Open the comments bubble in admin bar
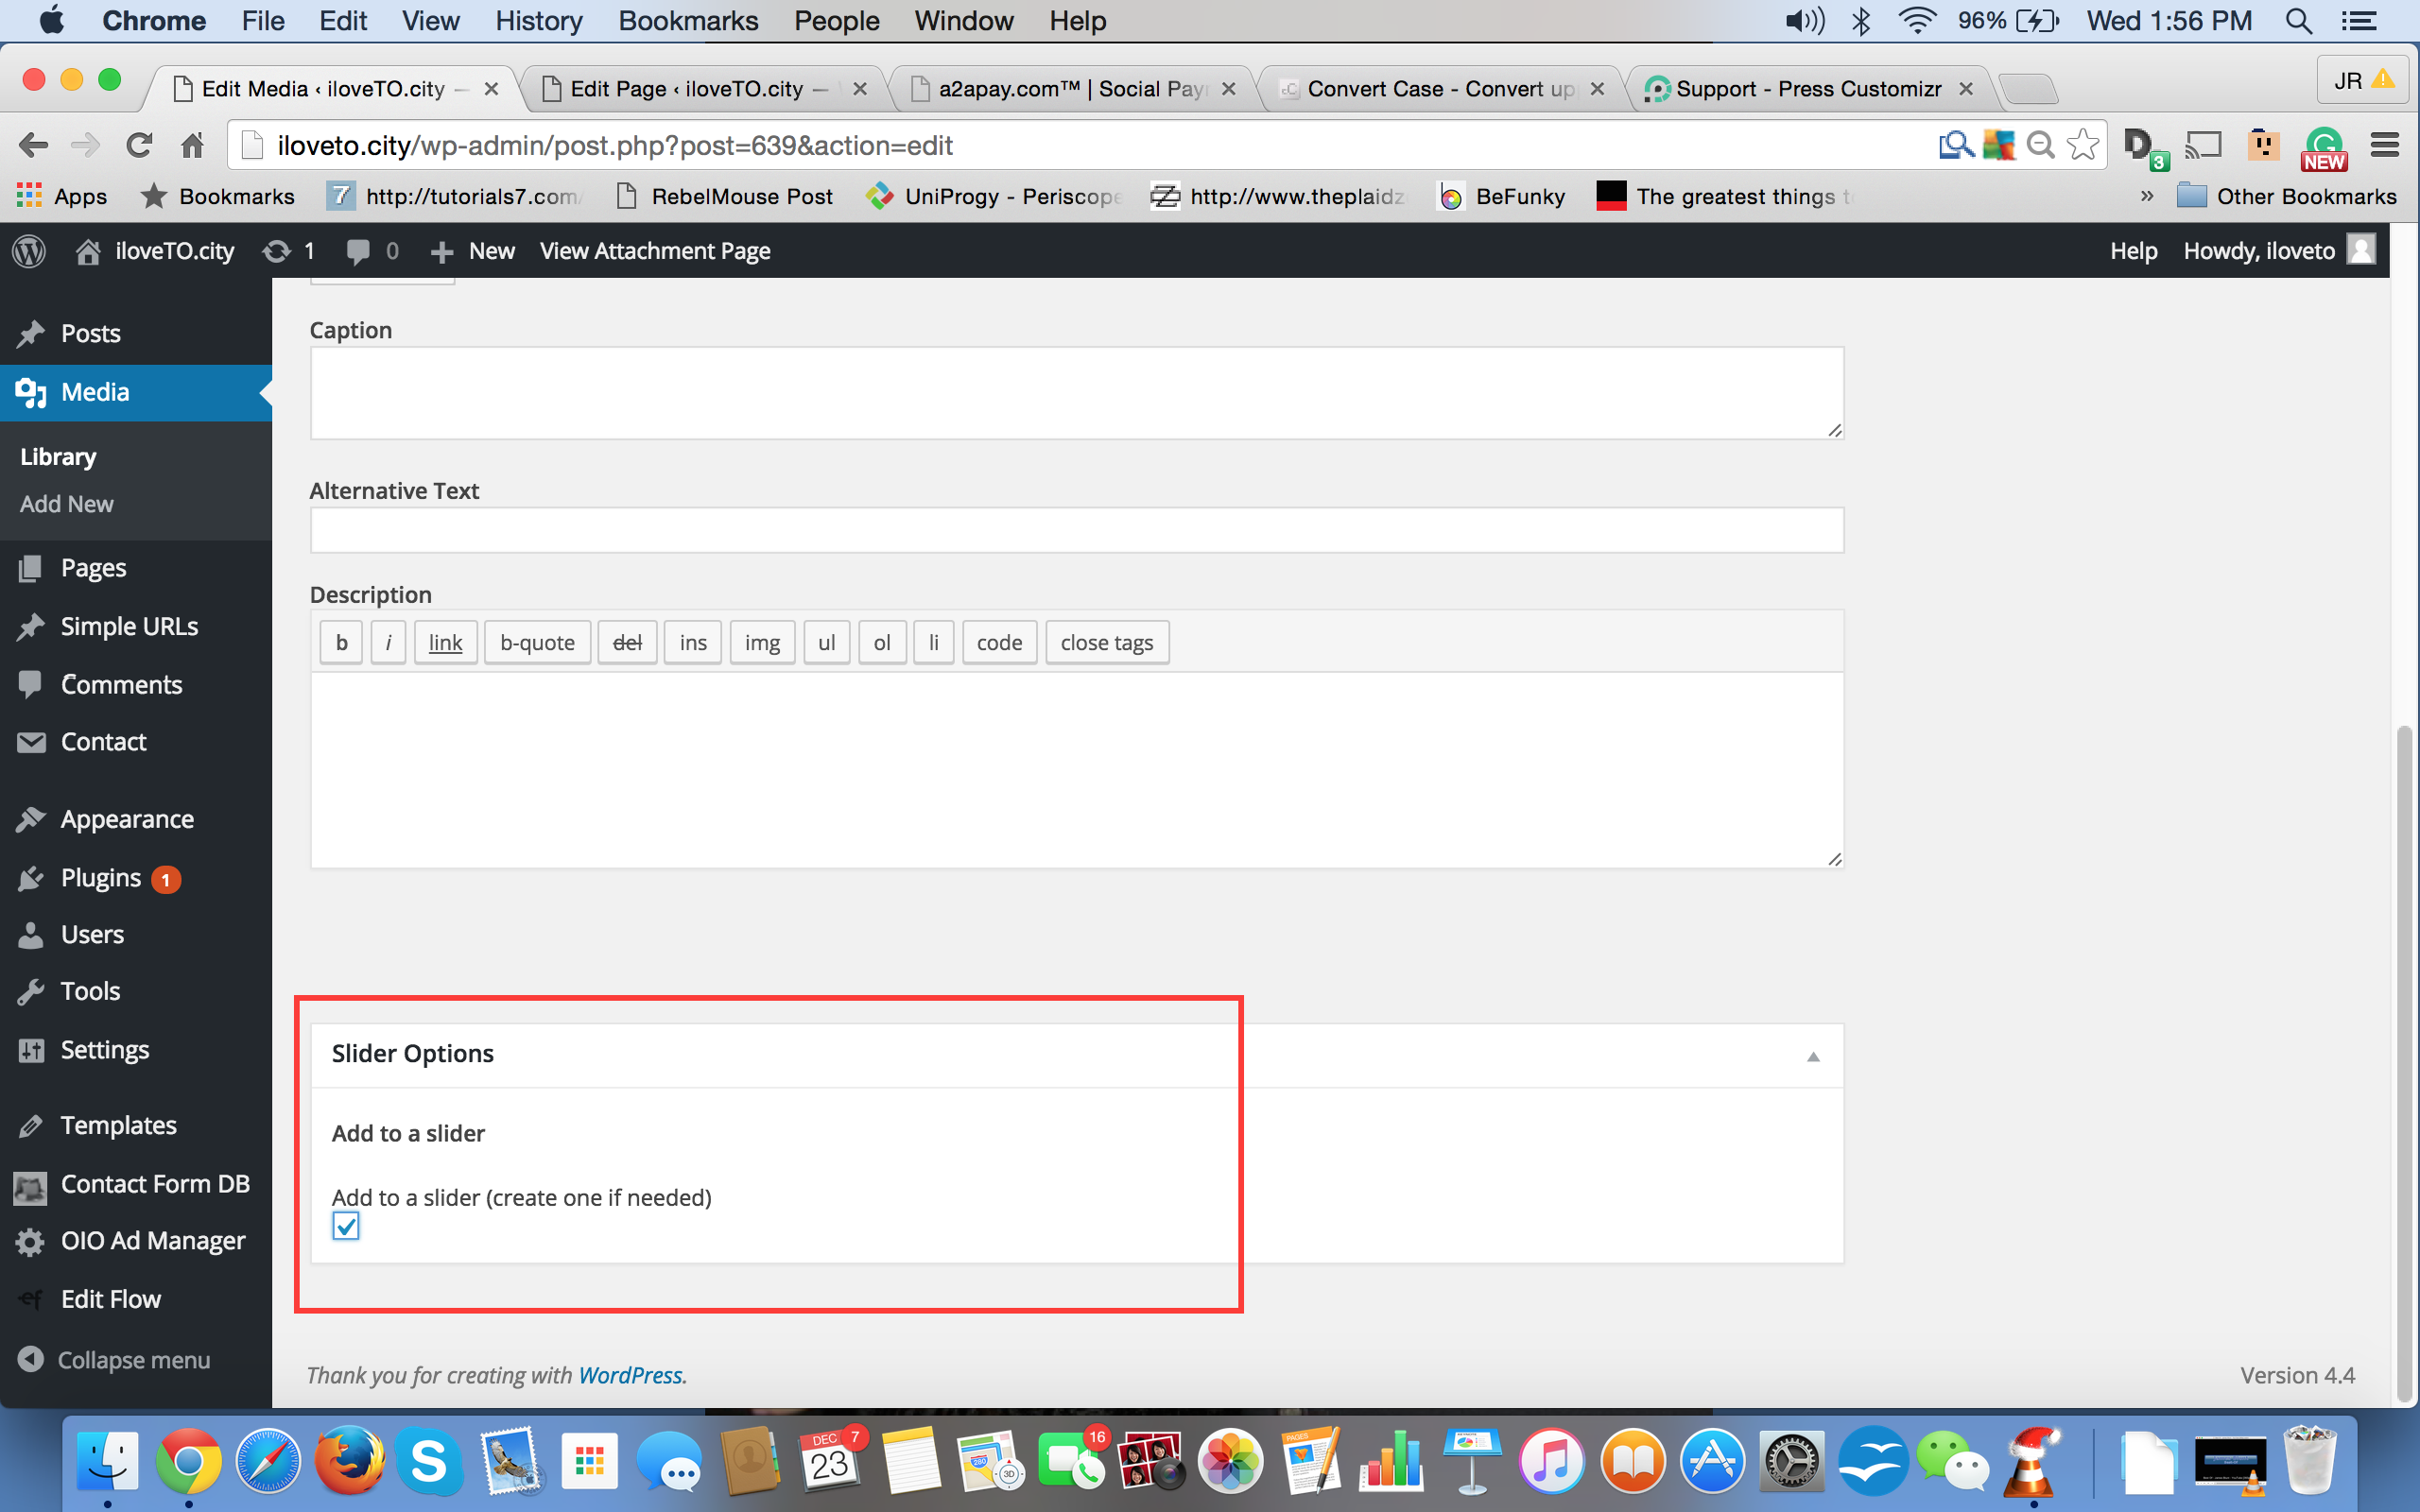 pos(358,251)
